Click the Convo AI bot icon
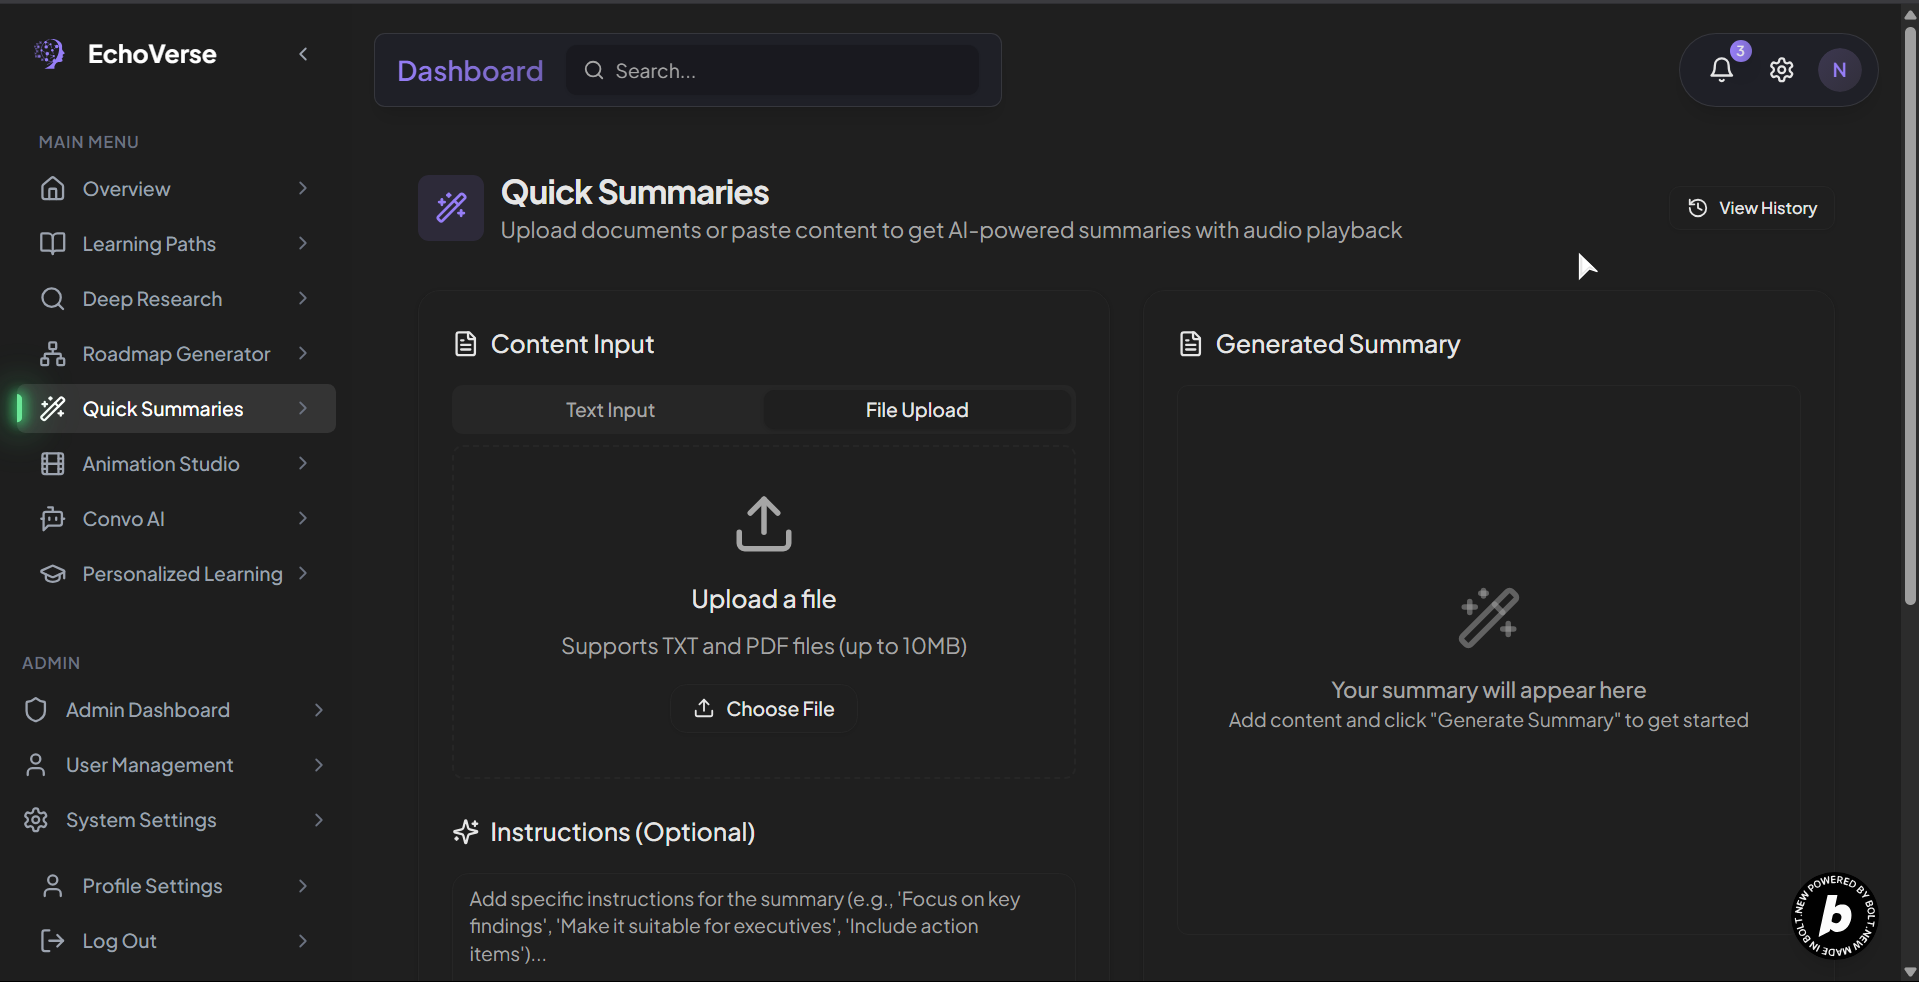This screenshot has height=982, width=1919. [52, 519]
